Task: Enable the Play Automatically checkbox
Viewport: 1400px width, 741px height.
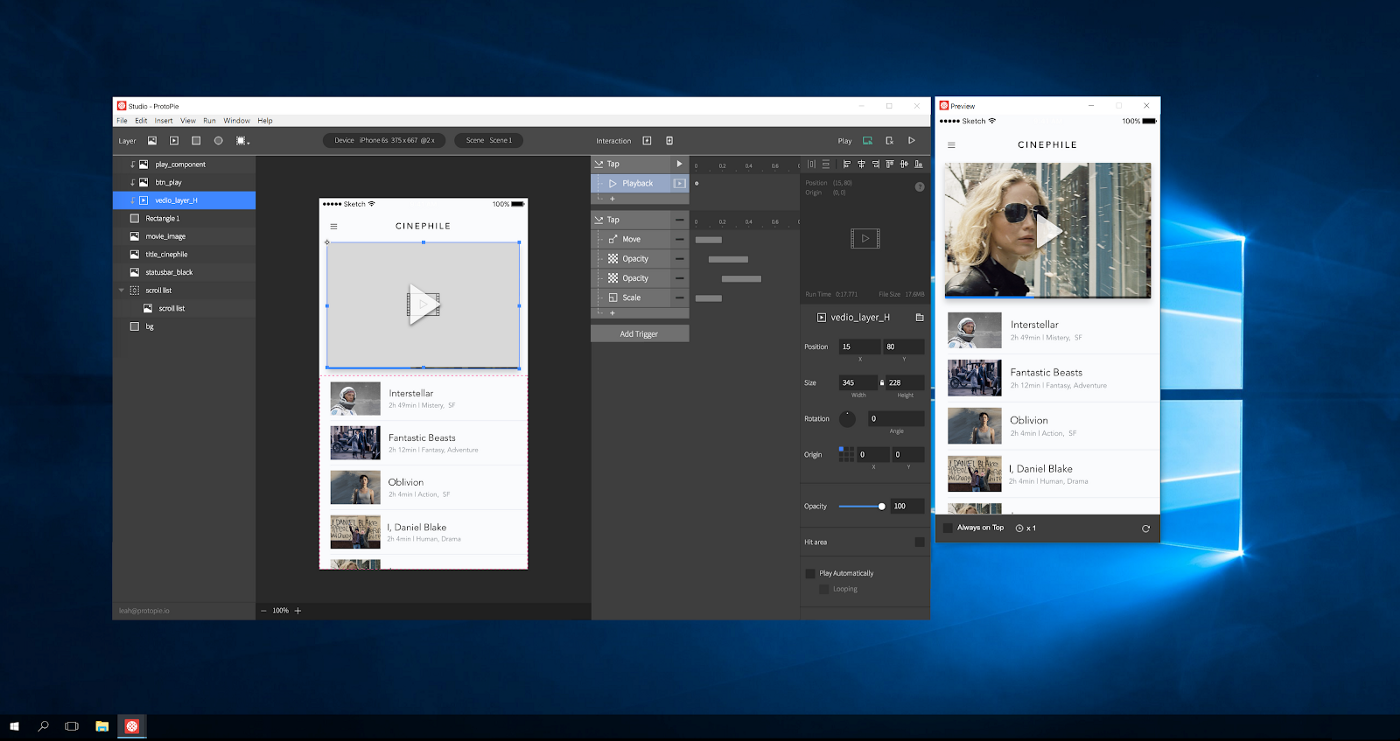Action: coord(810,574)
